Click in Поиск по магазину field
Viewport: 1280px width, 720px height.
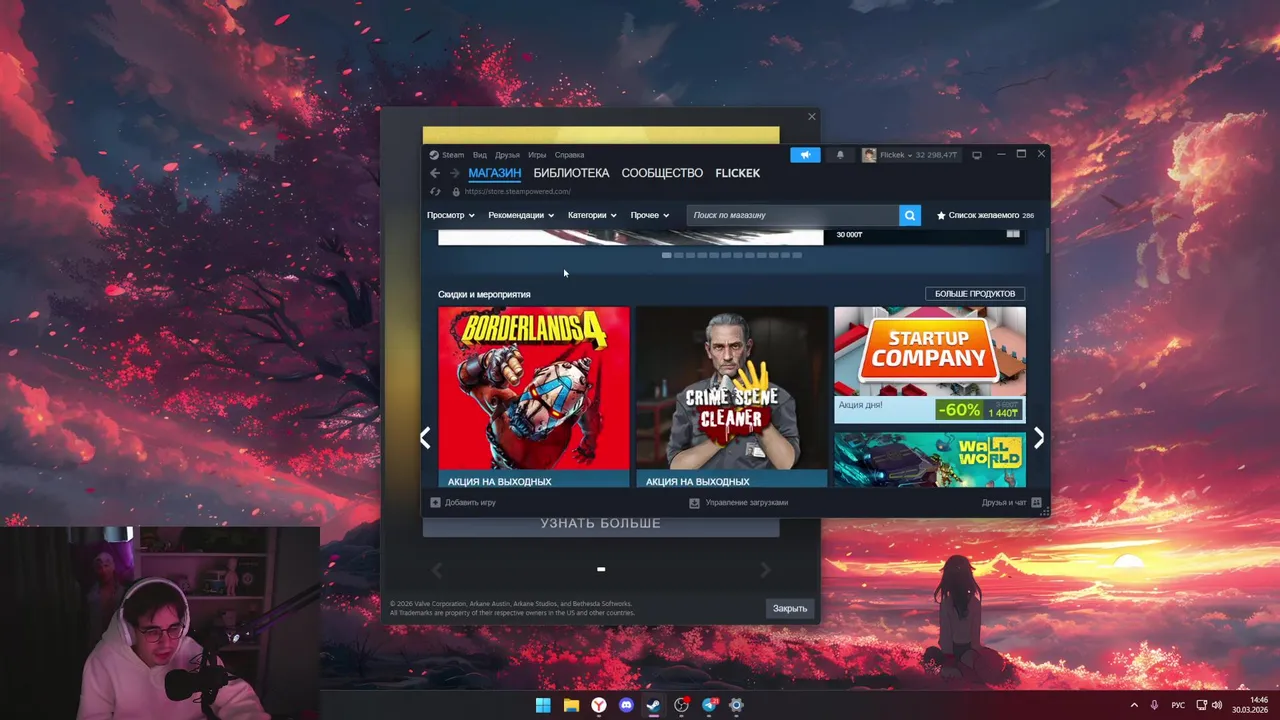coord(793,215)
